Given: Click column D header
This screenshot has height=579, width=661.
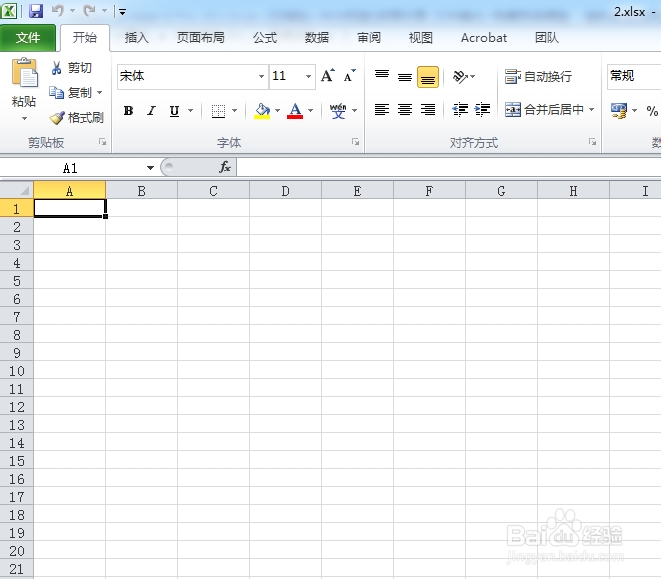Looking at the screenshot, I should click(285, 191).
